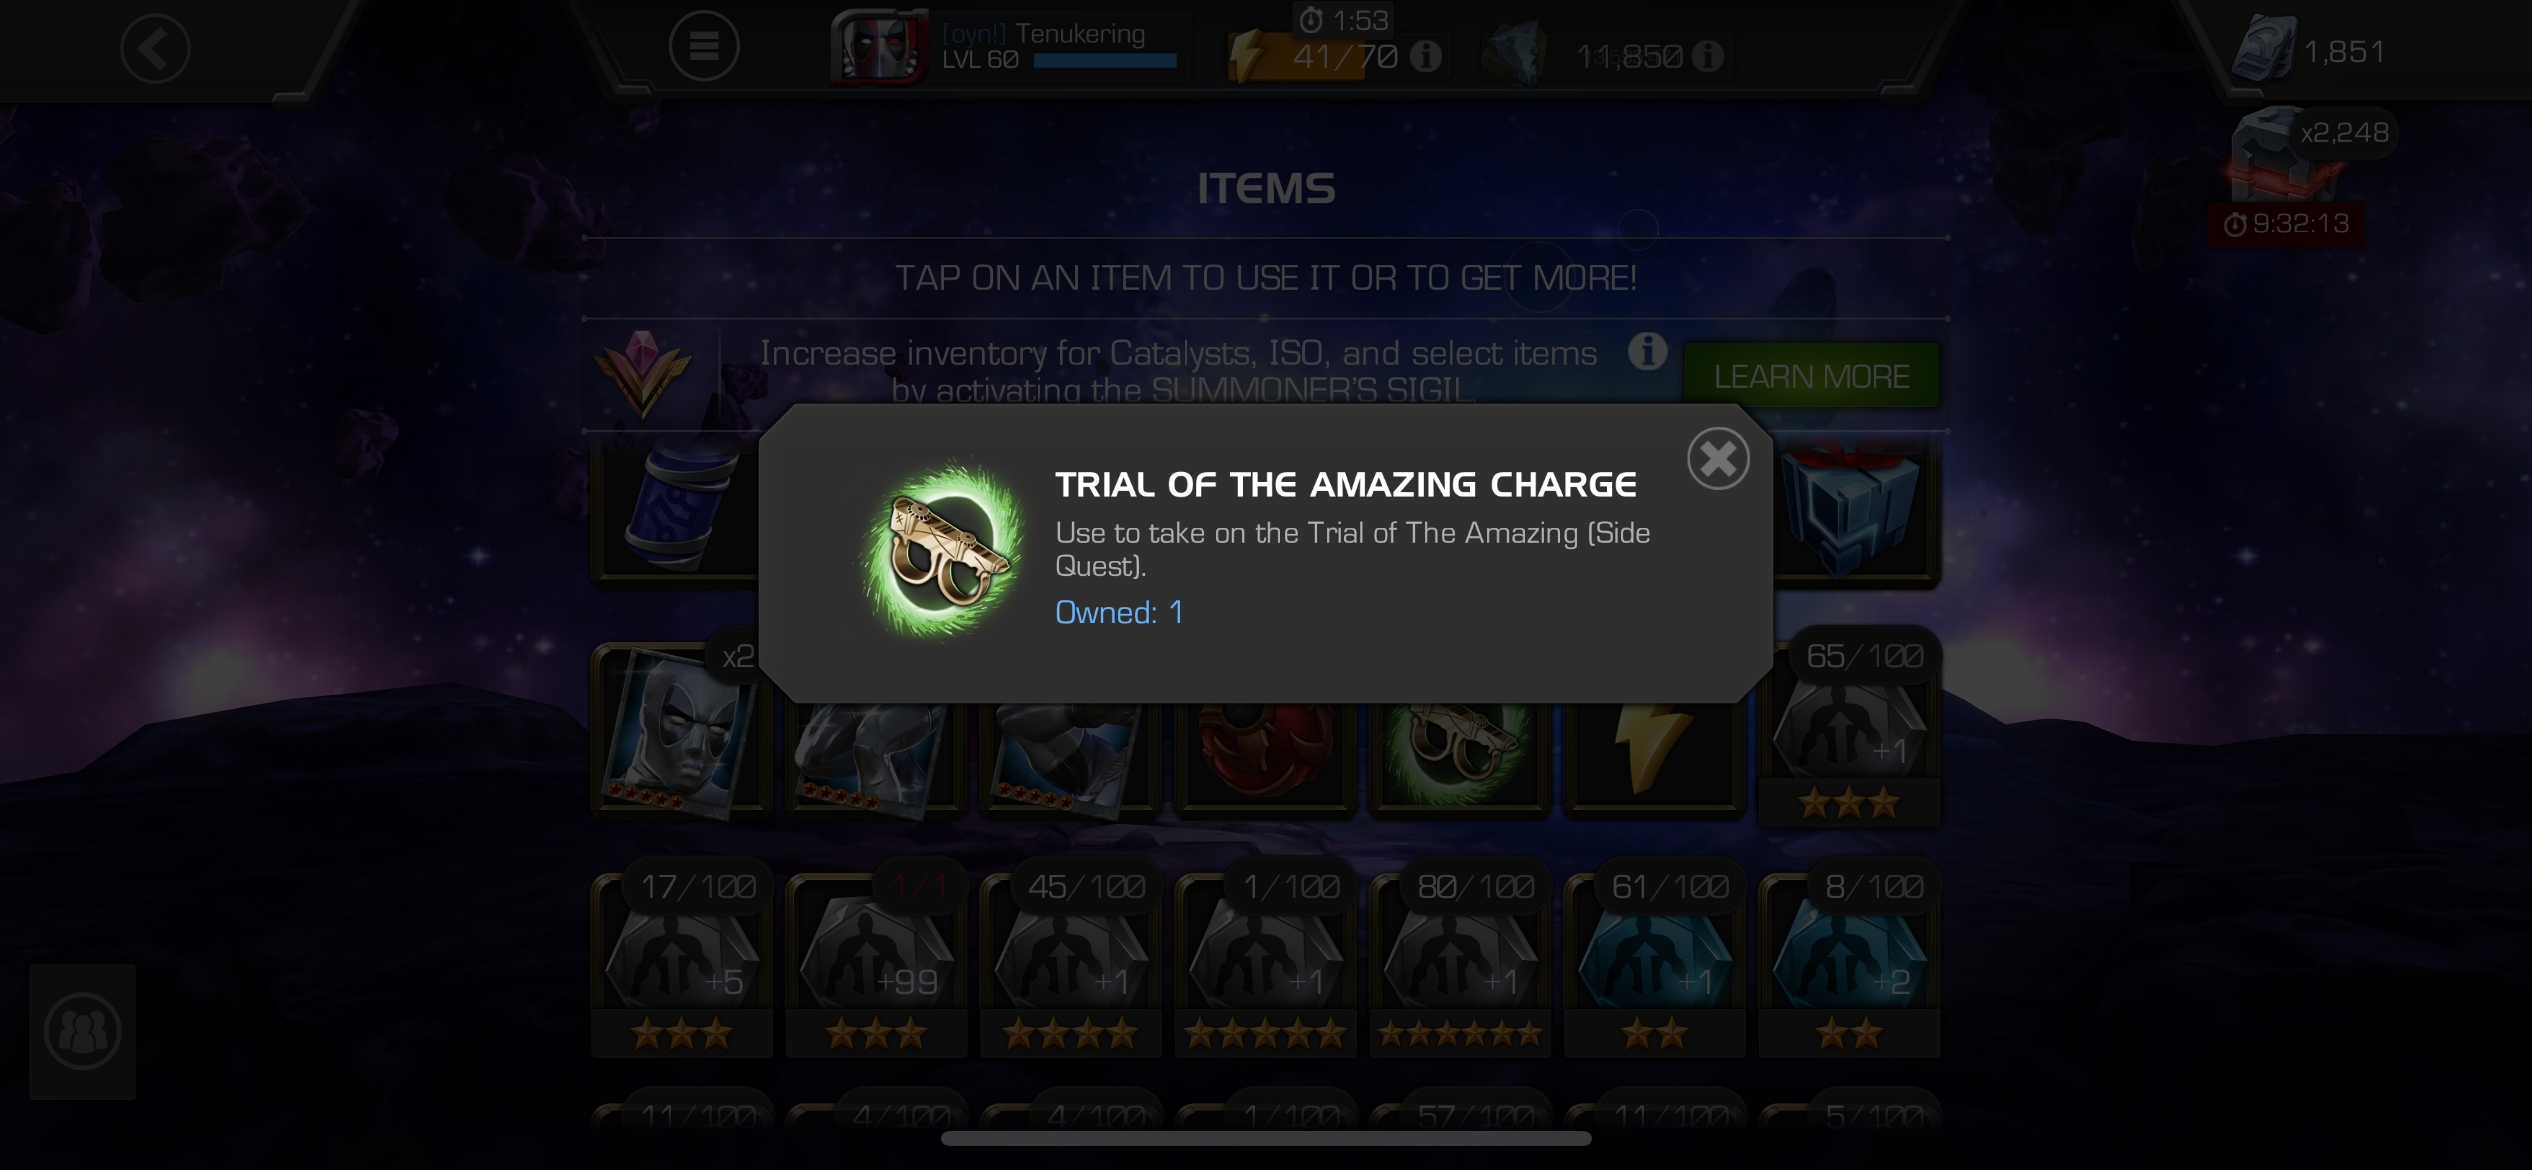Show info for the 11,850 shards counter

1708,56
